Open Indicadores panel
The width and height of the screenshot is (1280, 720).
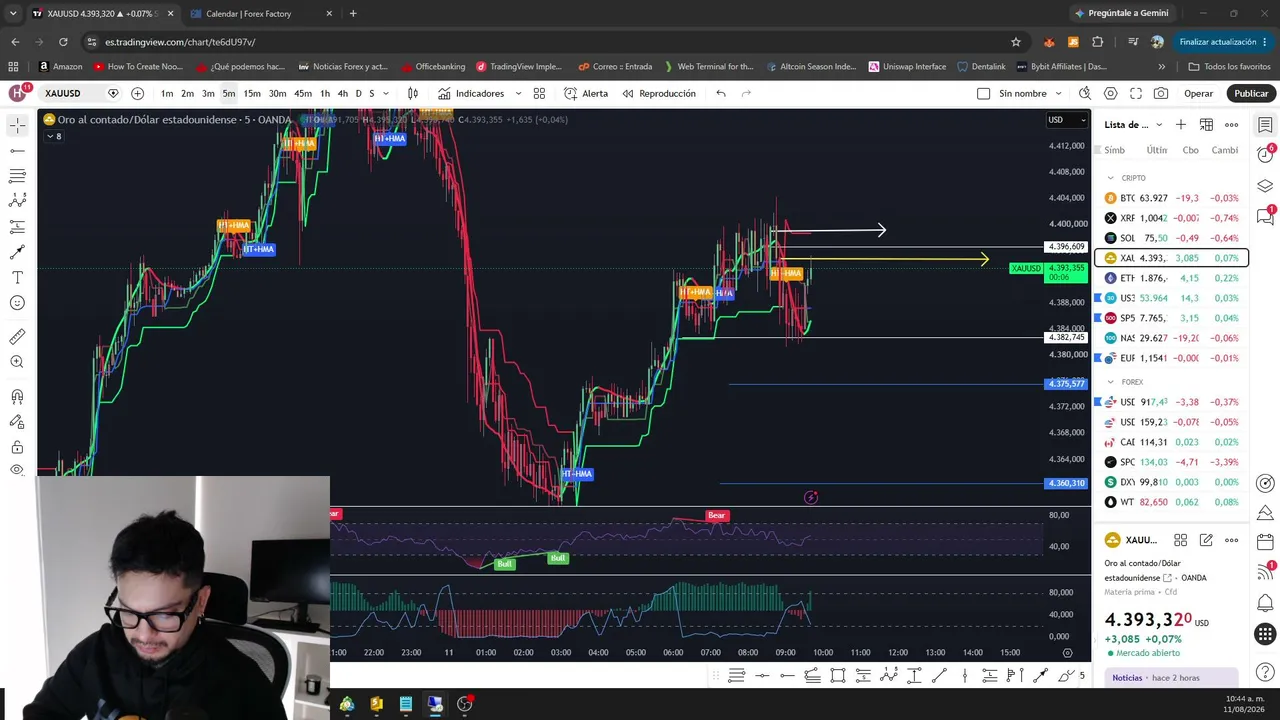pyautogui.click(x=470, y=93)
